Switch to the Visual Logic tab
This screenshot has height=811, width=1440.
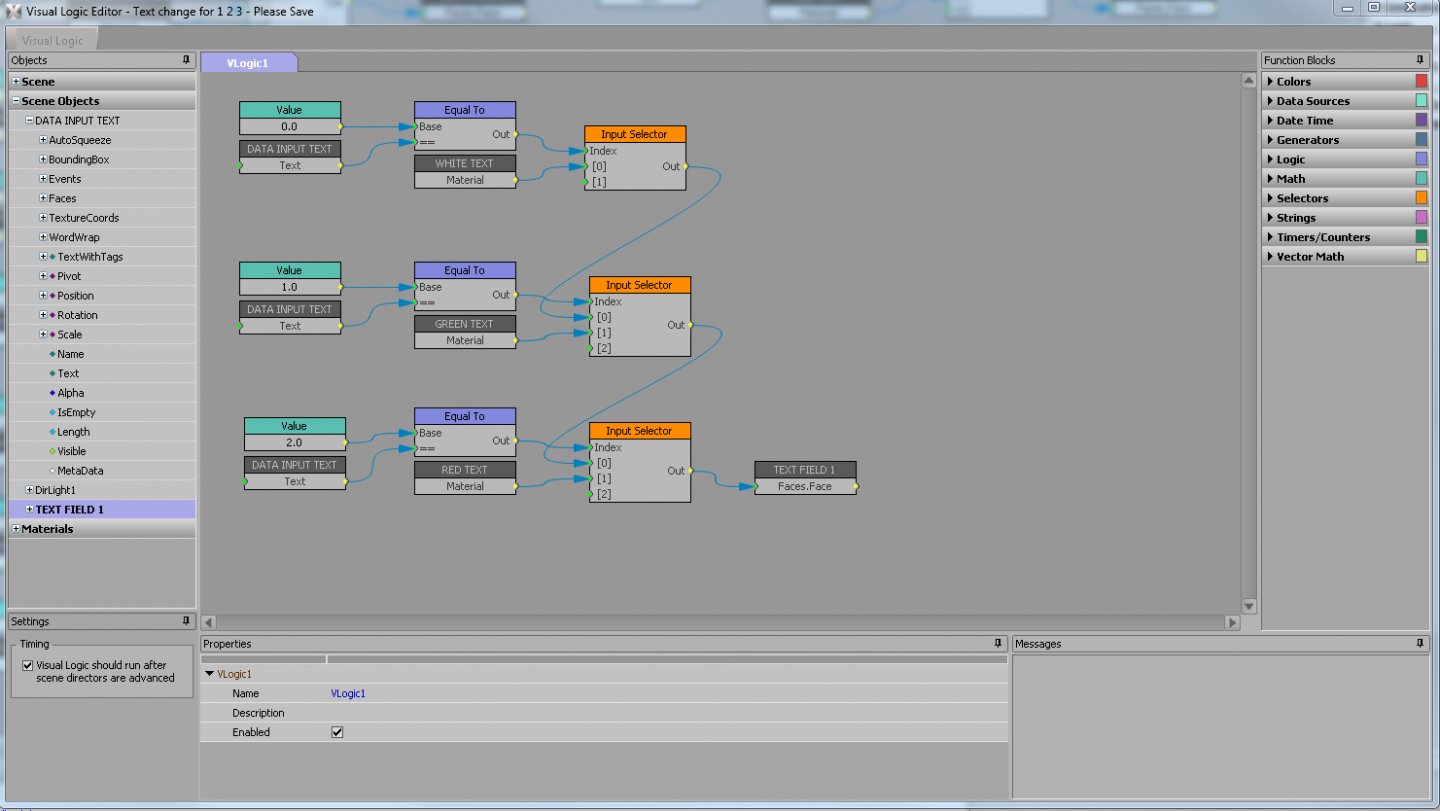pyautogui.click(x=53, y=40)
